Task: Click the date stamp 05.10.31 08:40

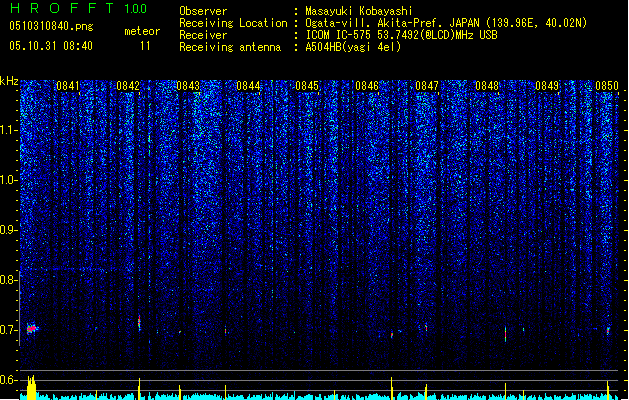Action: [51, 46]
